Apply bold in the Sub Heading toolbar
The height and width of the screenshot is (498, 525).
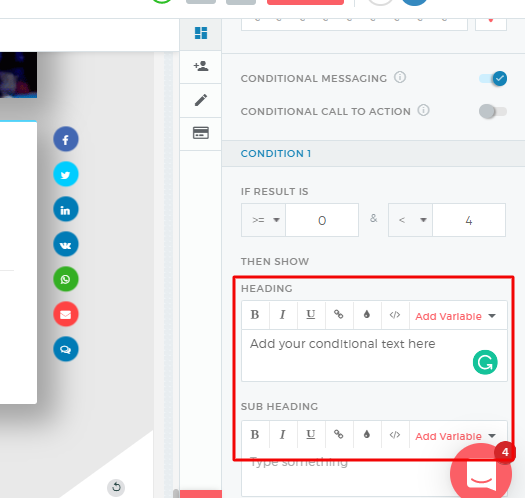[255, 435]
